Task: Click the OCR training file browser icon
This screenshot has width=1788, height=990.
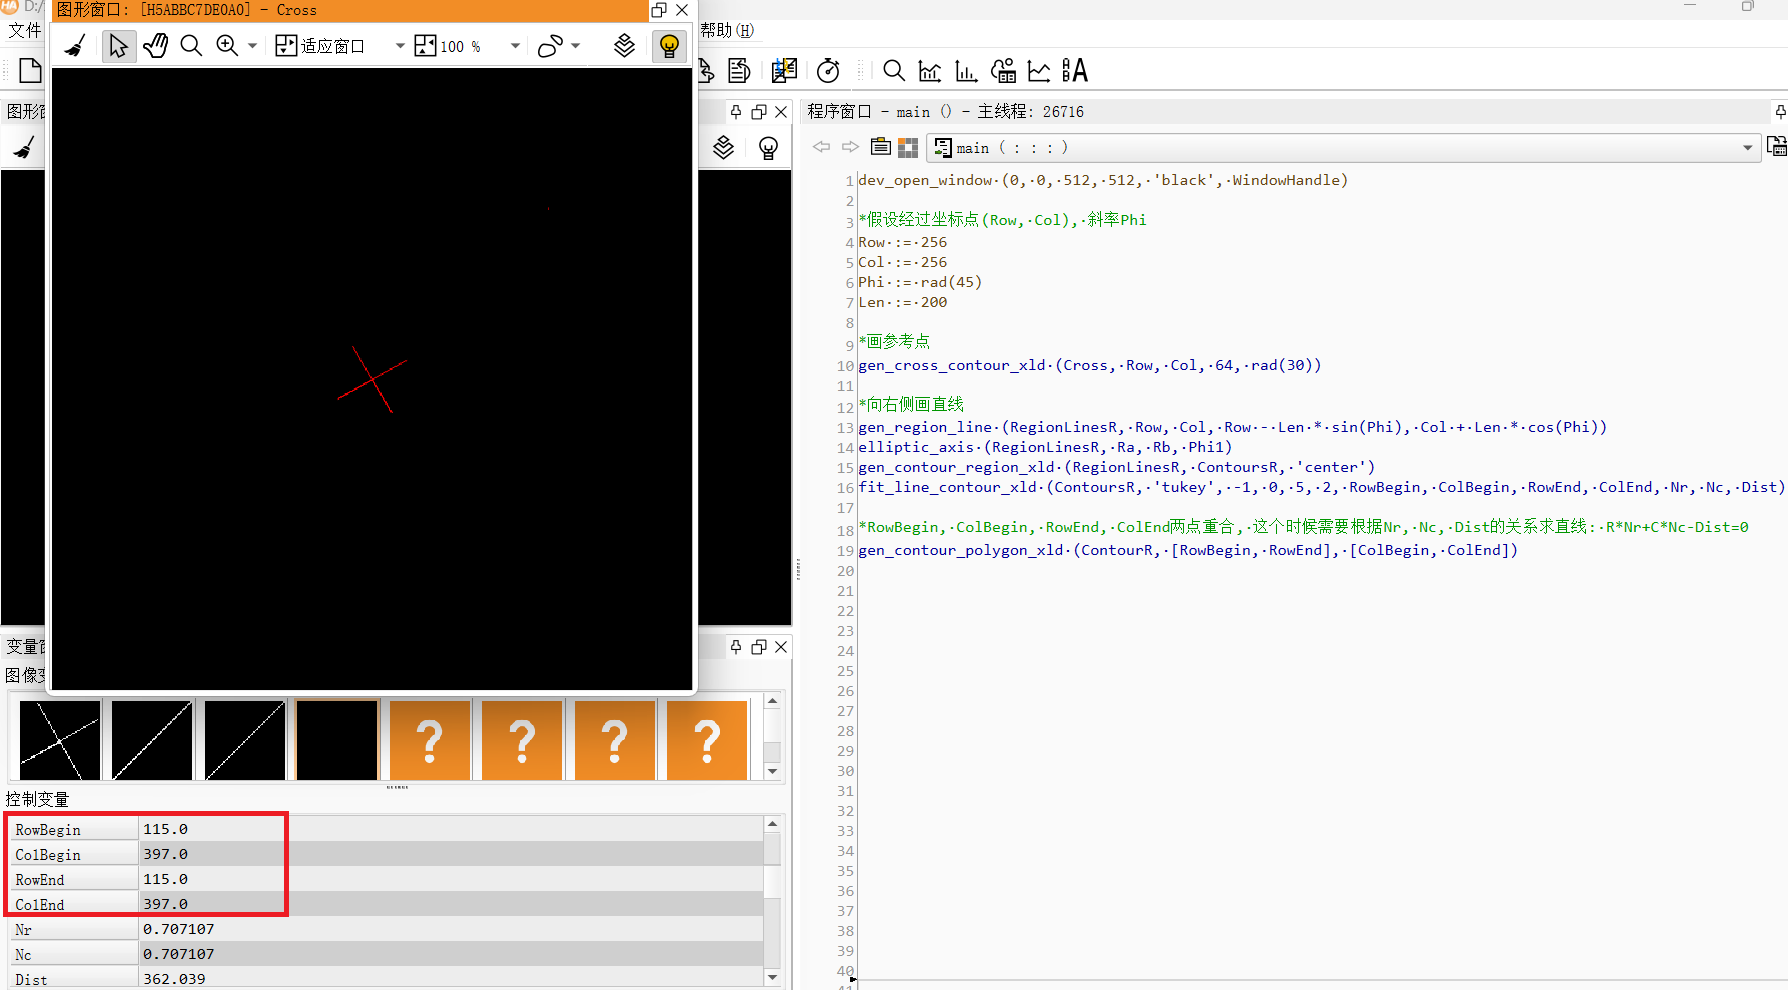Action: (1075, 71)
